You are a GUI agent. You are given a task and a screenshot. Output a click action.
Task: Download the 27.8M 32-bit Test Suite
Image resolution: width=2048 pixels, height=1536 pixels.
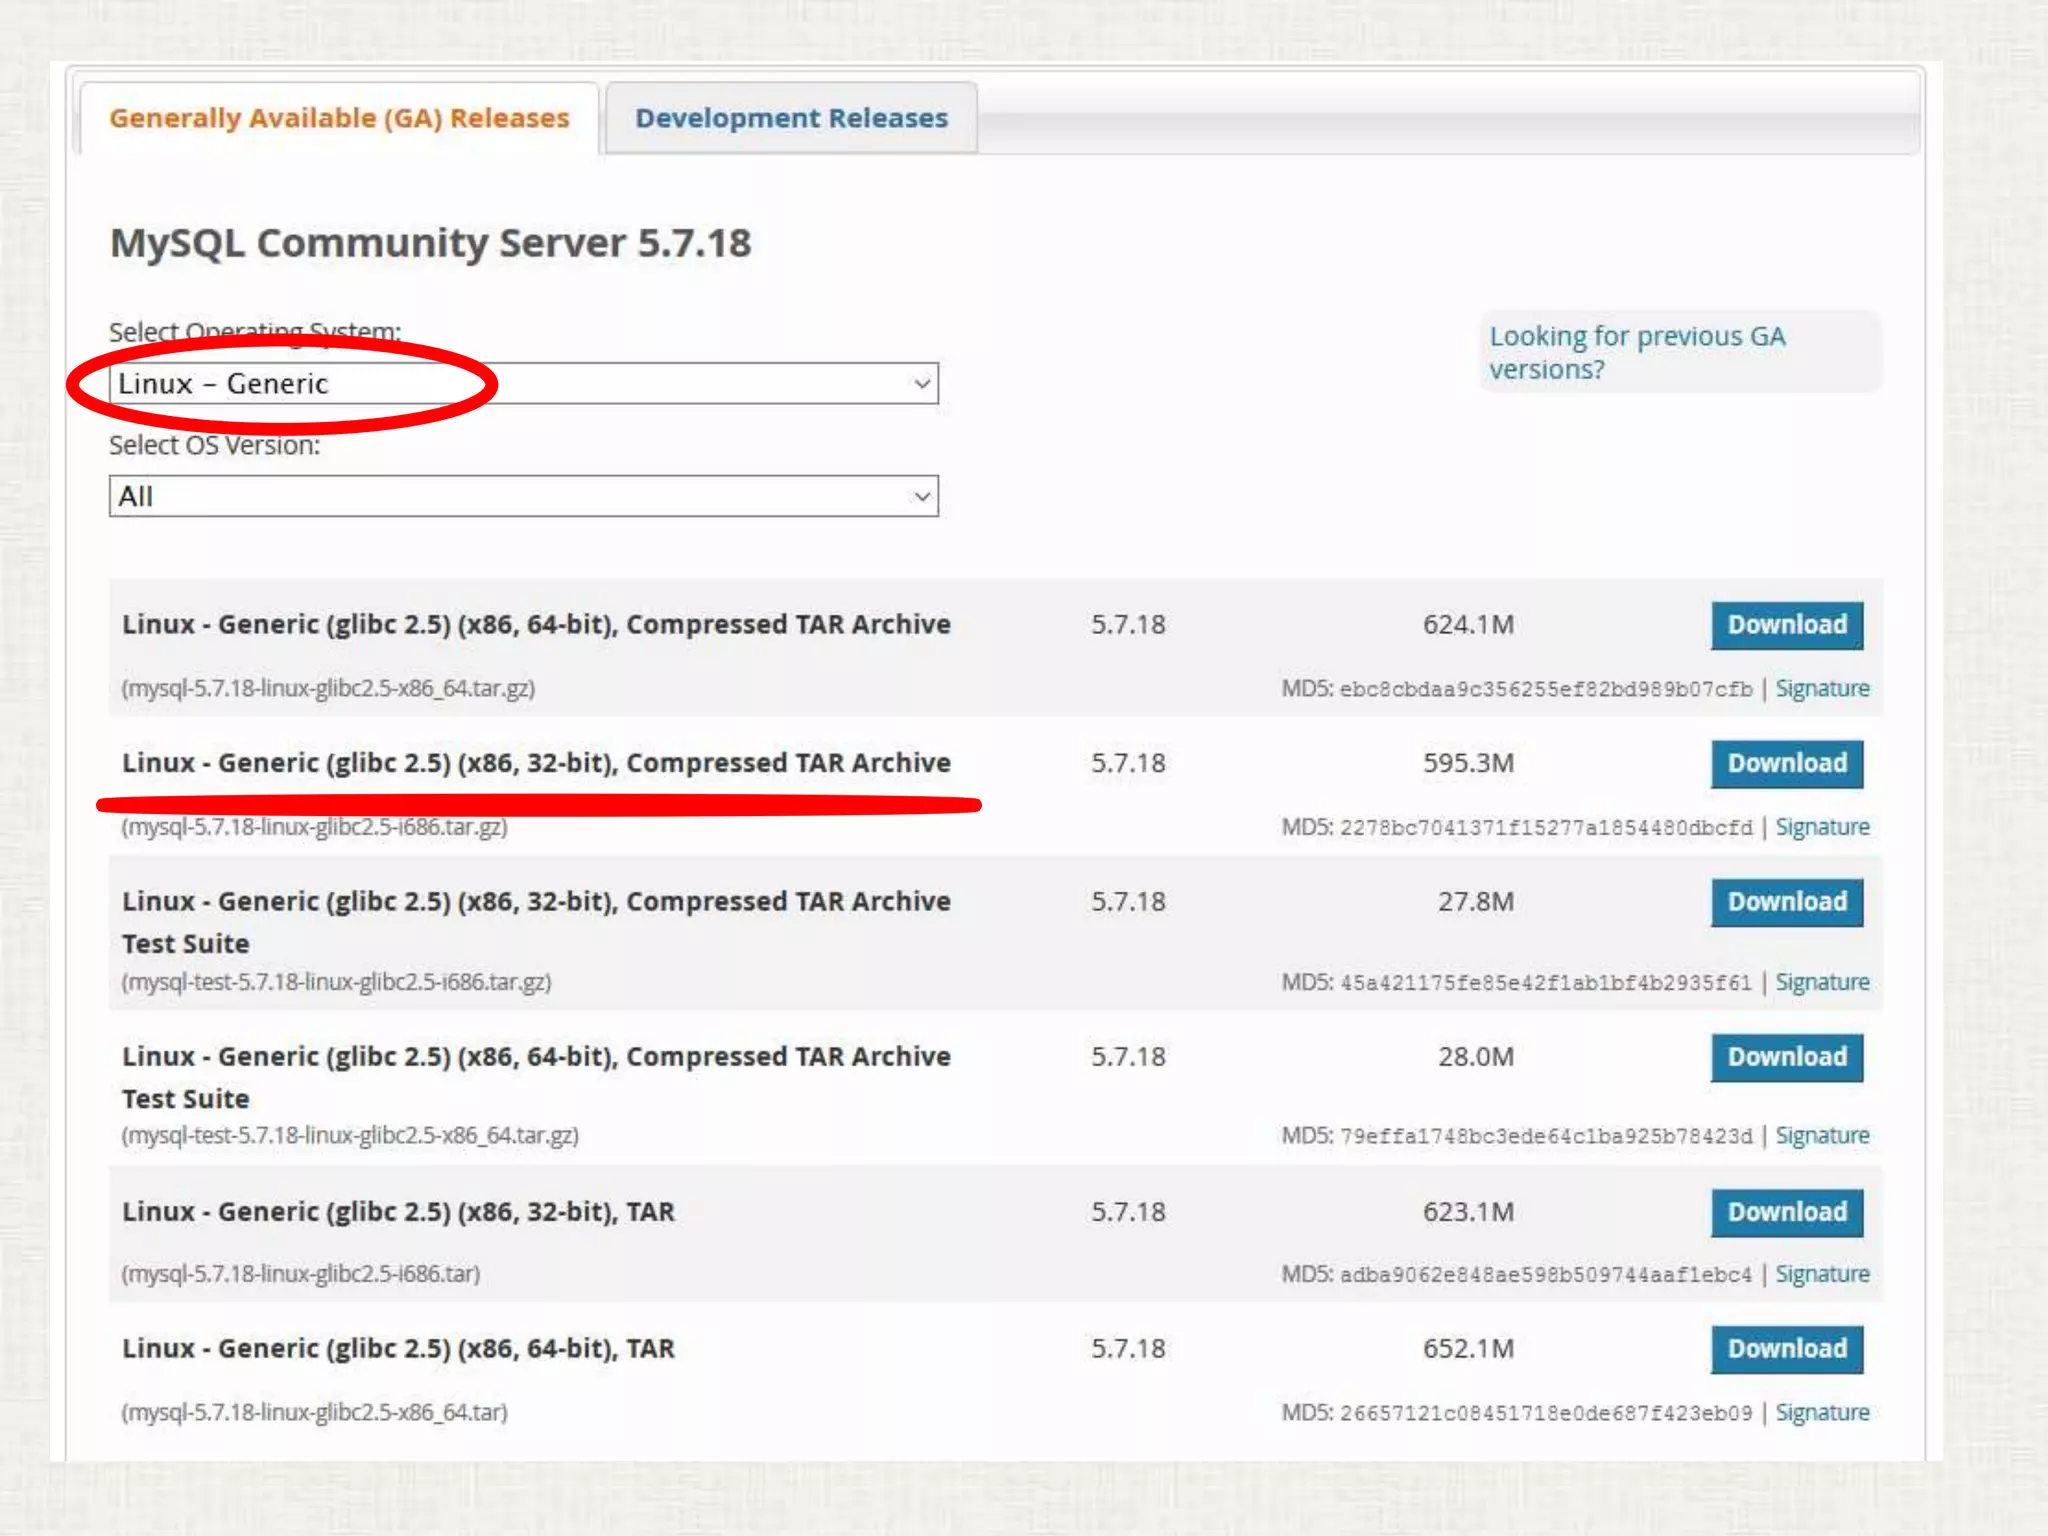pyautogui.click(x=1786, y=902)
